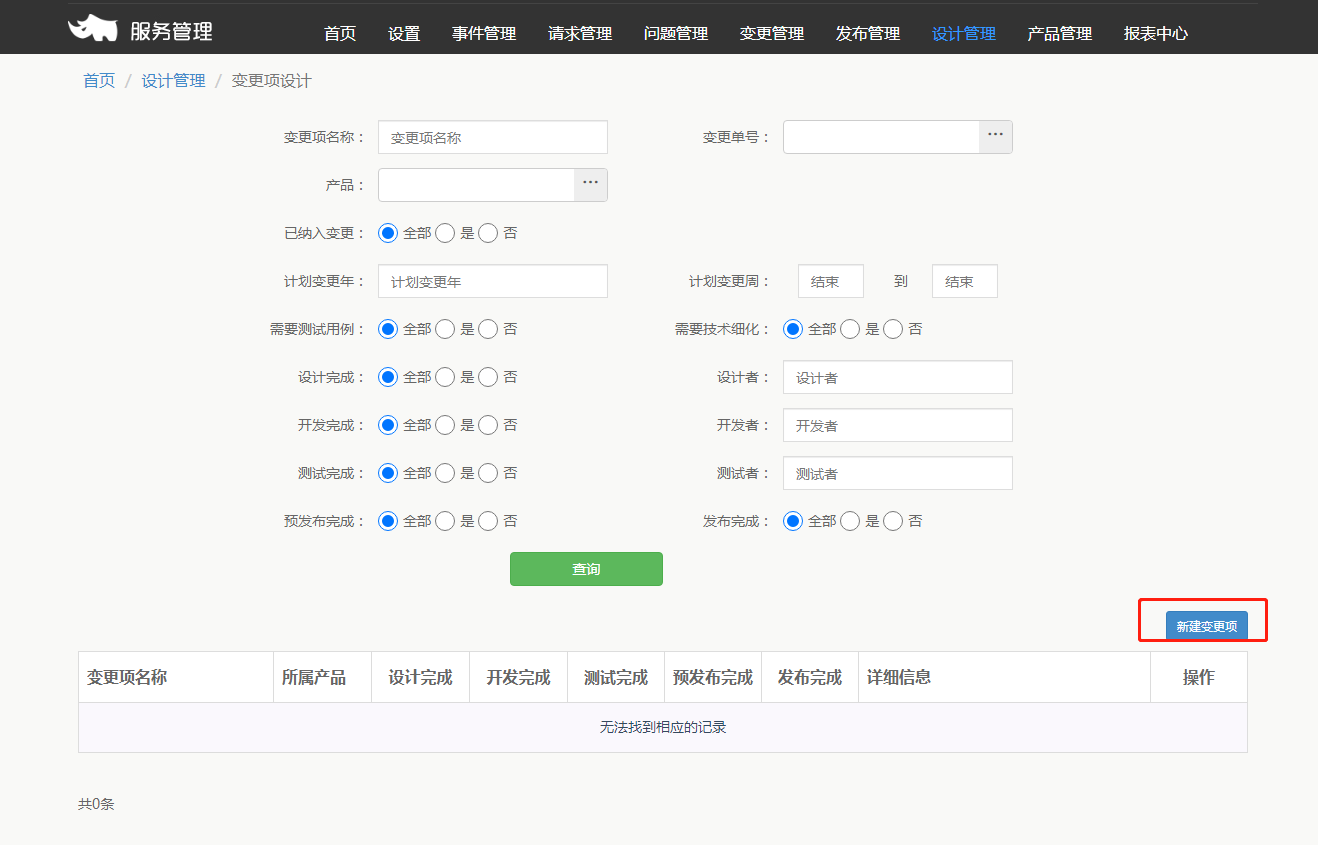This screenshot has height=845, width=1318.
Task: Select 设计完成 是 radio button
Action: click(x=445, y=377)
